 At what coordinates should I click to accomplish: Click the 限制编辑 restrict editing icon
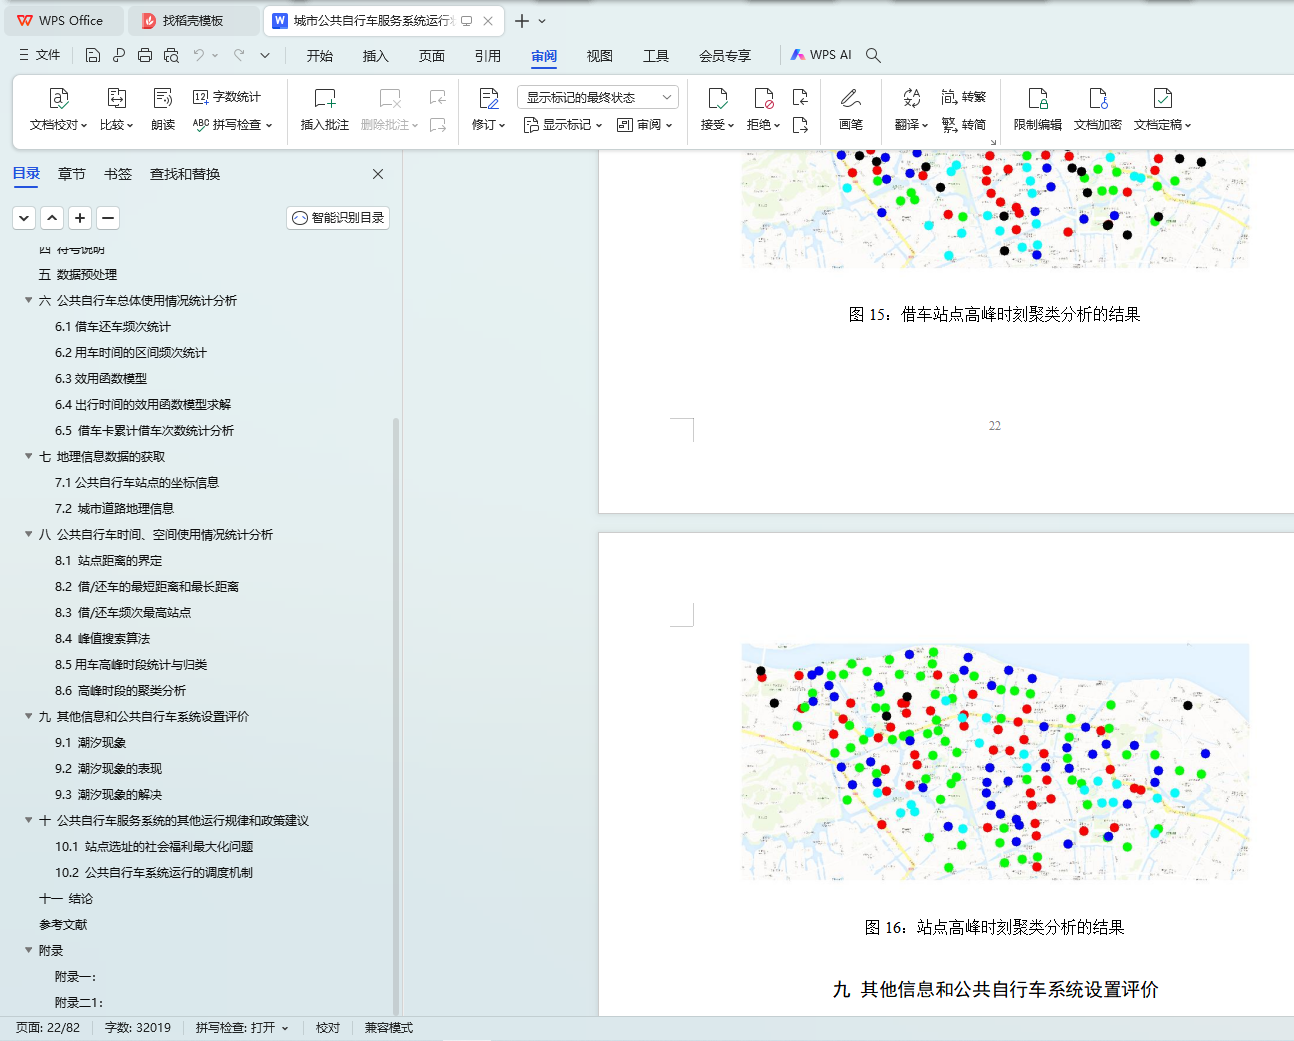[x=1038, y=98]
